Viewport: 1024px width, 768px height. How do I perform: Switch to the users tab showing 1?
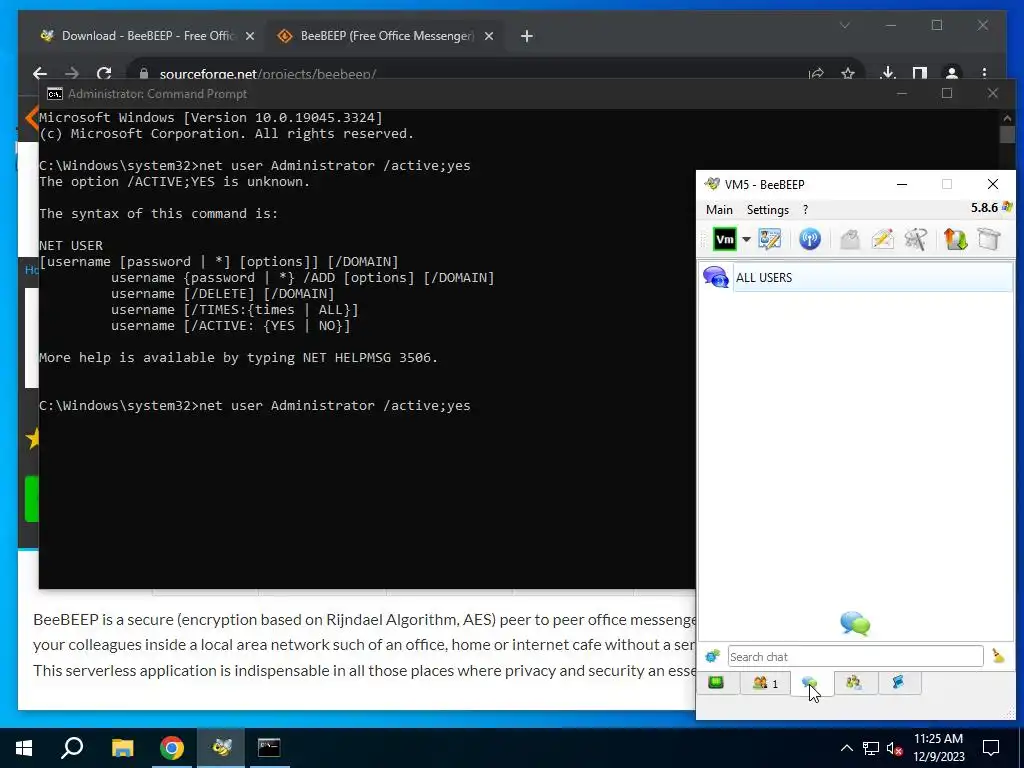point(765,683)
